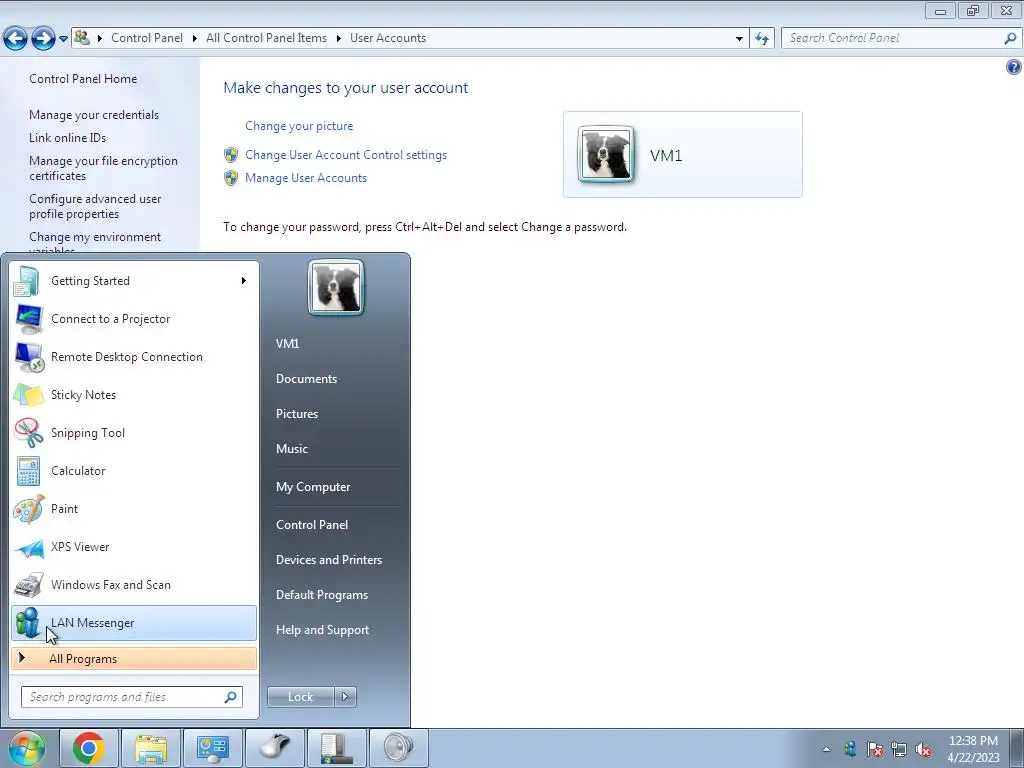Screen dimensions: 1024x768
Task: Open XPS Viewer icon
Action: pyautogui.click(x=28, y=547)
